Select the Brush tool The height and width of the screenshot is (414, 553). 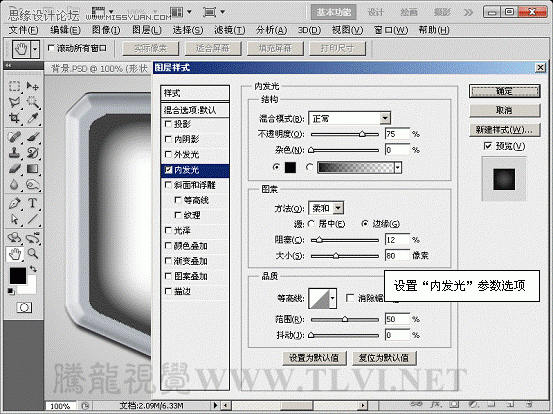32,136
